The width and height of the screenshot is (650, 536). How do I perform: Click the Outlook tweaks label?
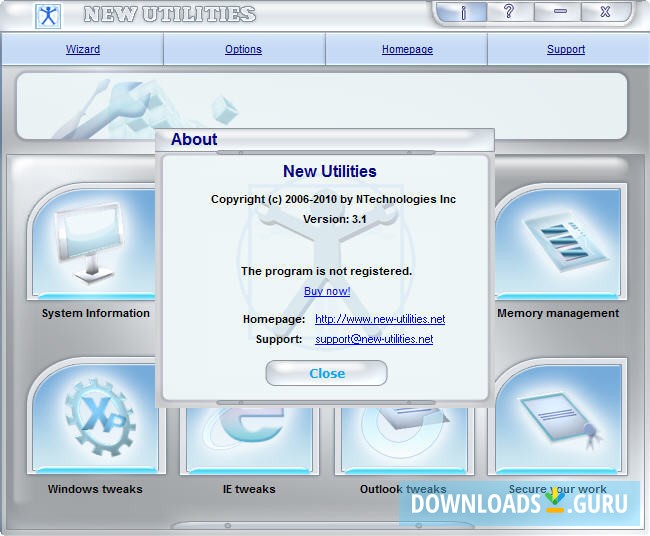coord(403,489)
